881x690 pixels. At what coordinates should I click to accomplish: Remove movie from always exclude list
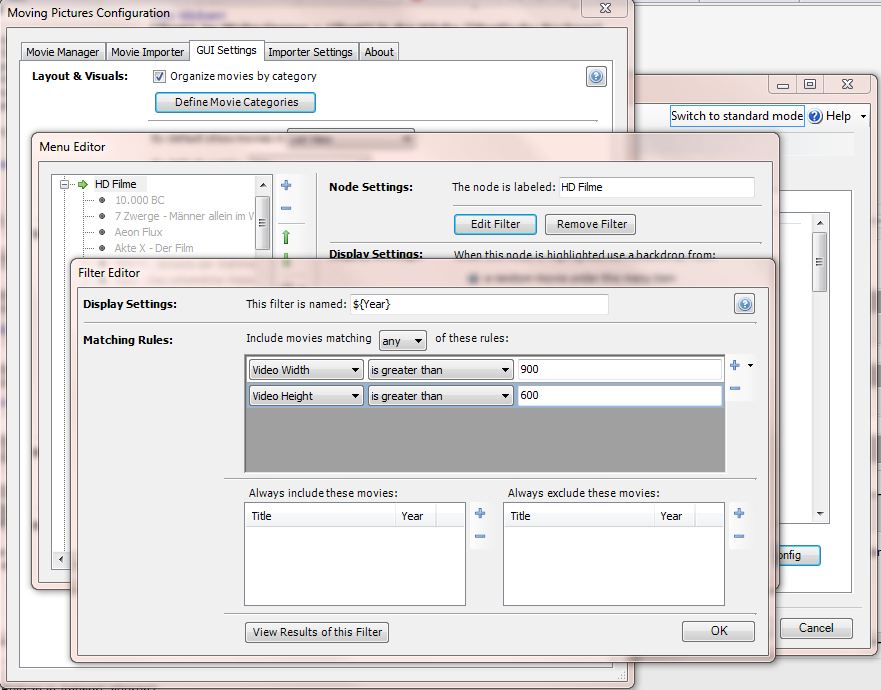pos(739,536)
